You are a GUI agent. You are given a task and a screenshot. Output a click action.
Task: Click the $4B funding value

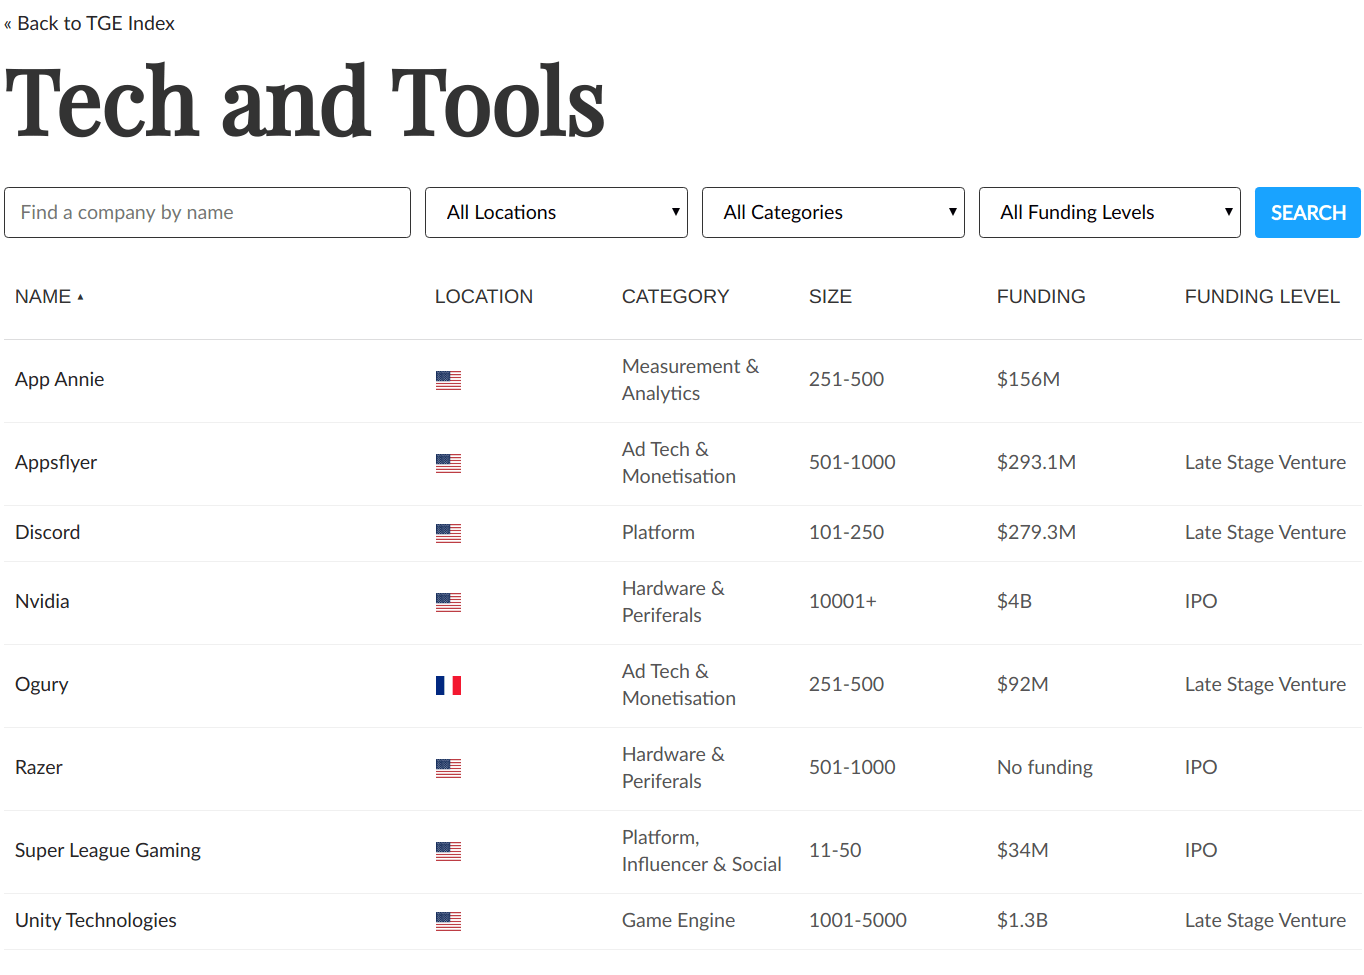click(x=1015, y=602)
